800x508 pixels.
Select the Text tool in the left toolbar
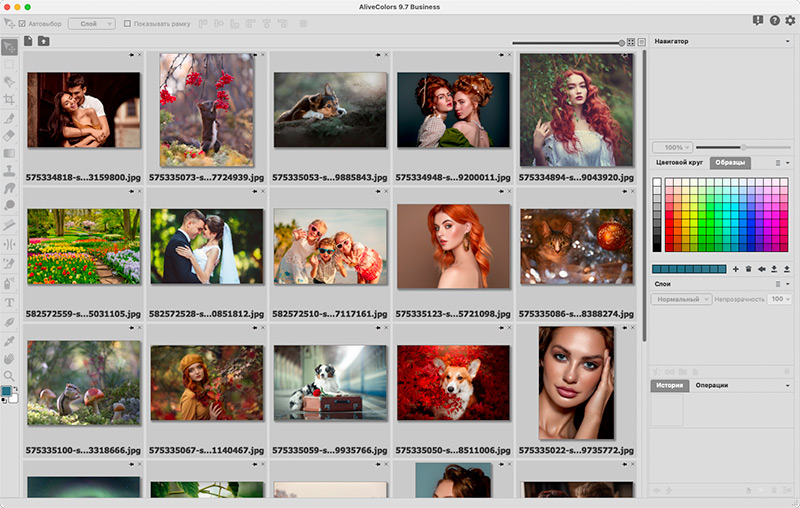(x=9, y=303)
